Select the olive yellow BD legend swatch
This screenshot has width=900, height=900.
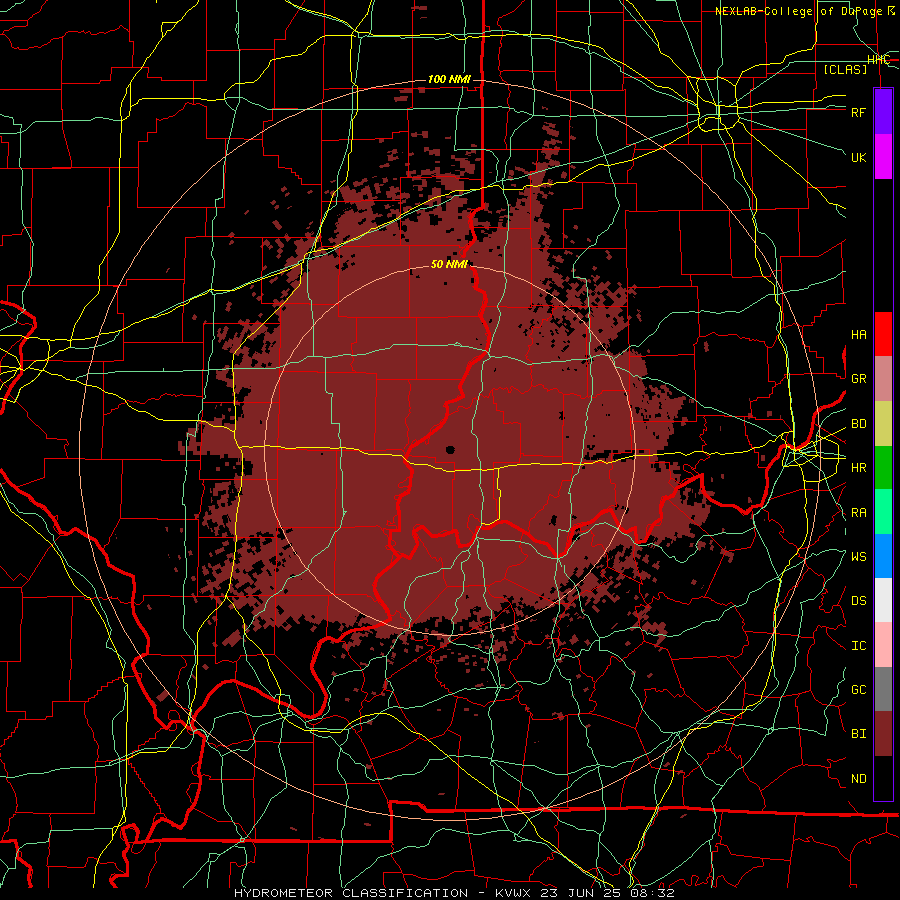(x=883, y=424)
